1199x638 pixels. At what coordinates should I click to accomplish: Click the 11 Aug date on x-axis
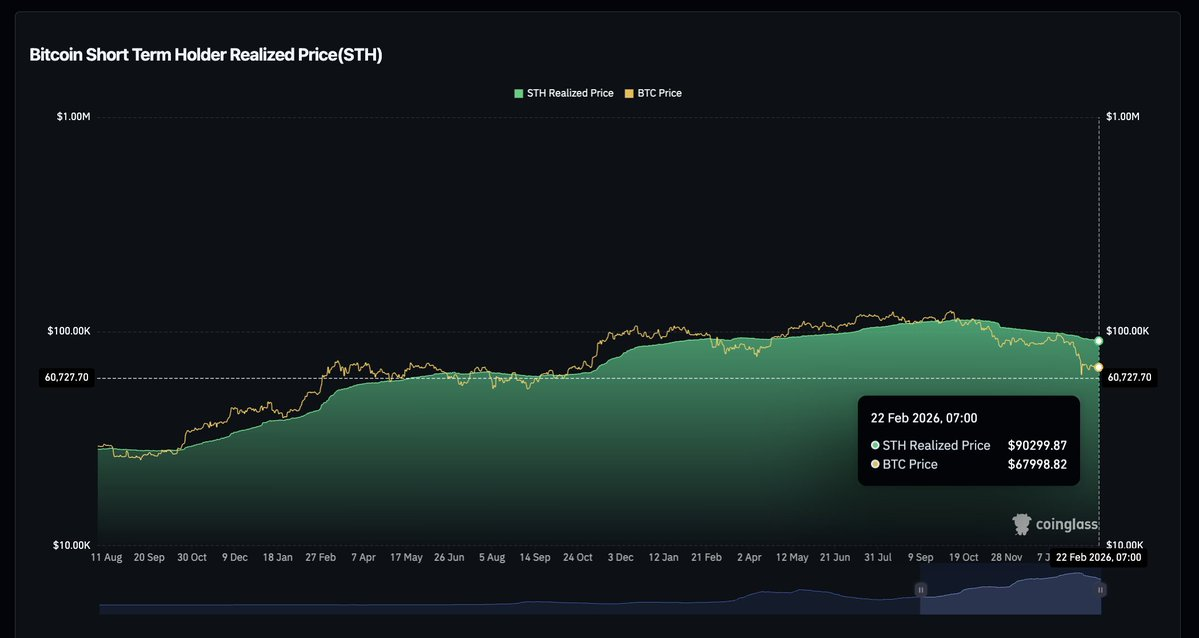click(106, 557)
